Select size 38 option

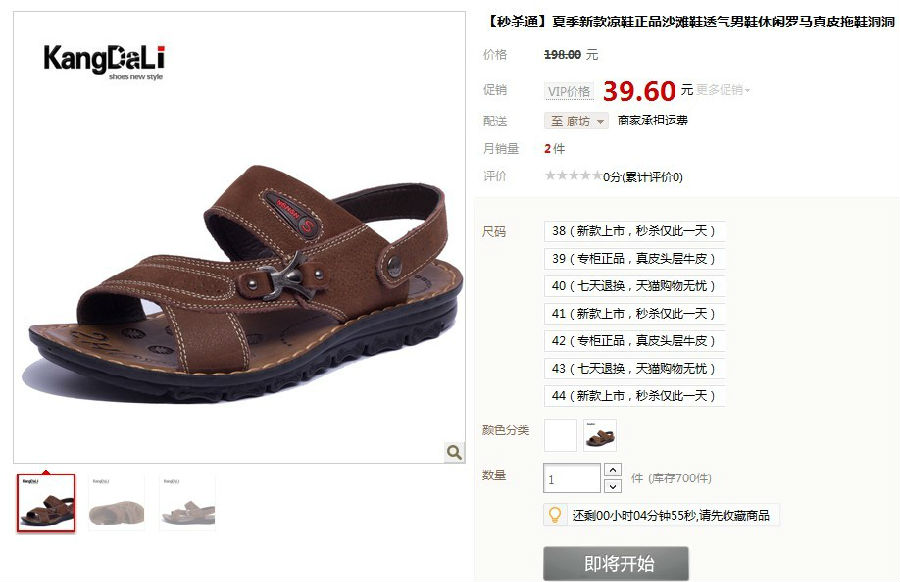click(x=634, y=231)
